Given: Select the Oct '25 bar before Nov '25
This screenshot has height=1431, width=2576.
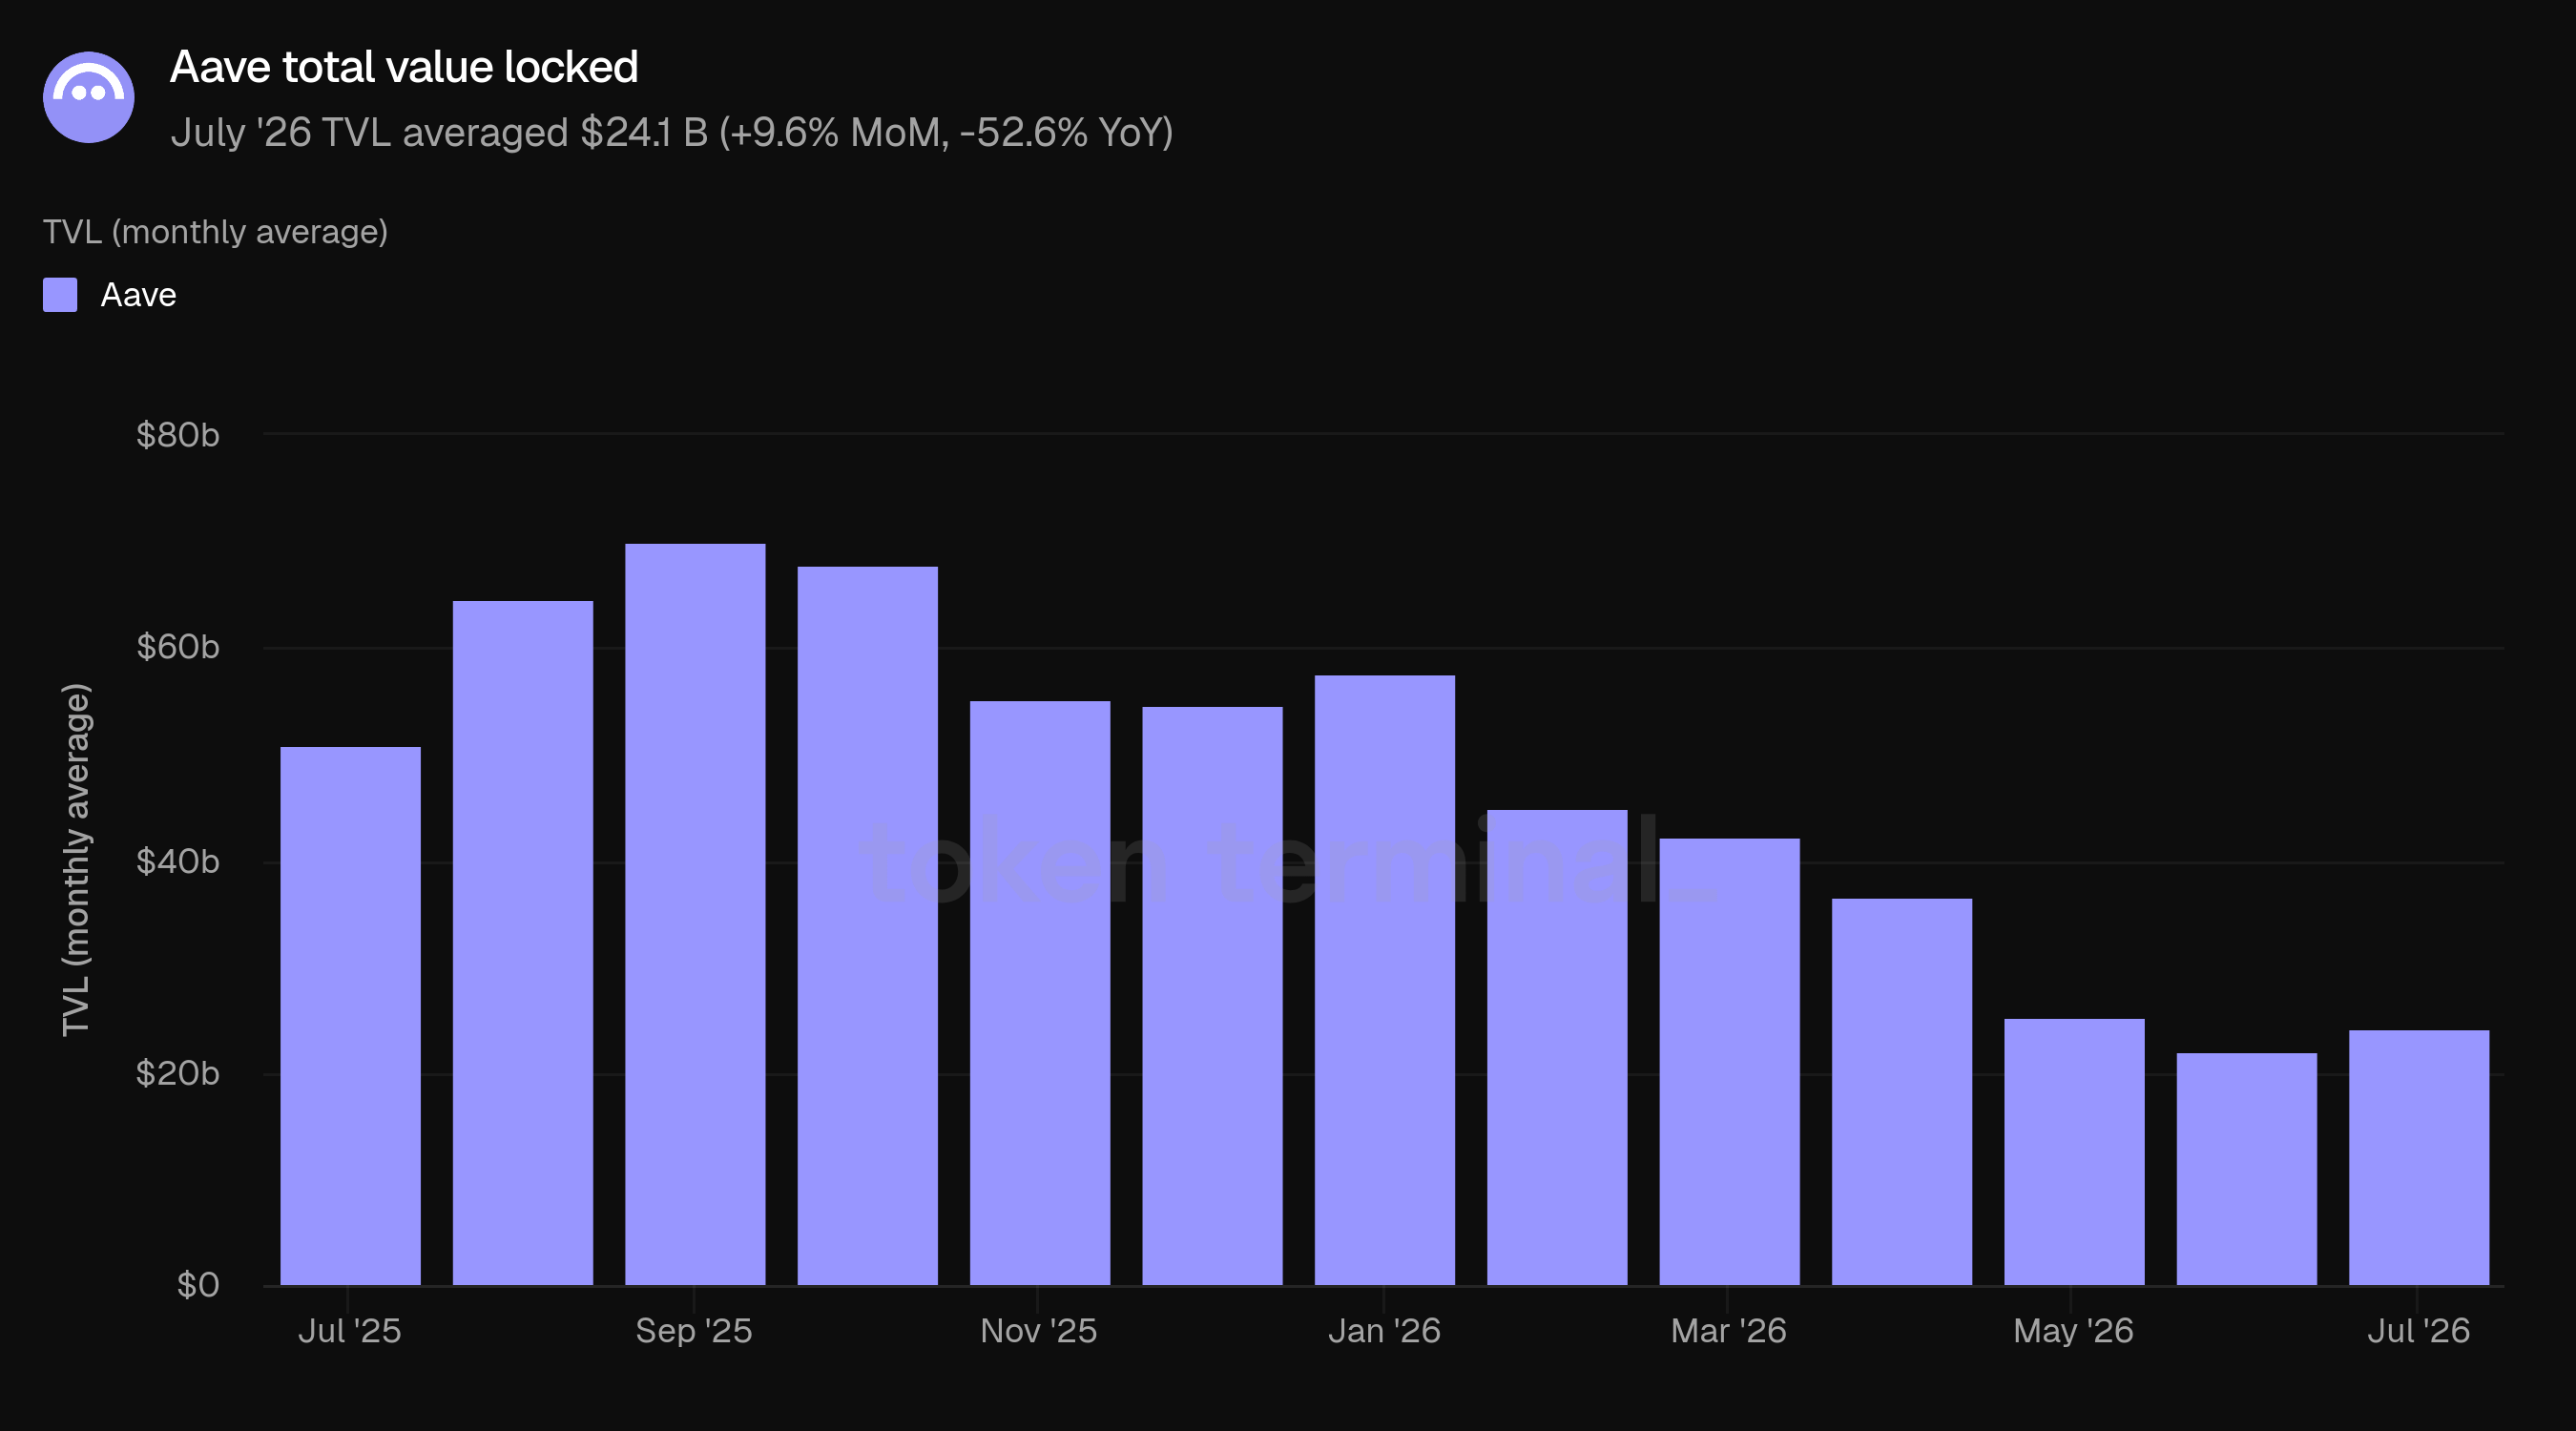Looking at the screenshot, I should [x=868, y=926].
